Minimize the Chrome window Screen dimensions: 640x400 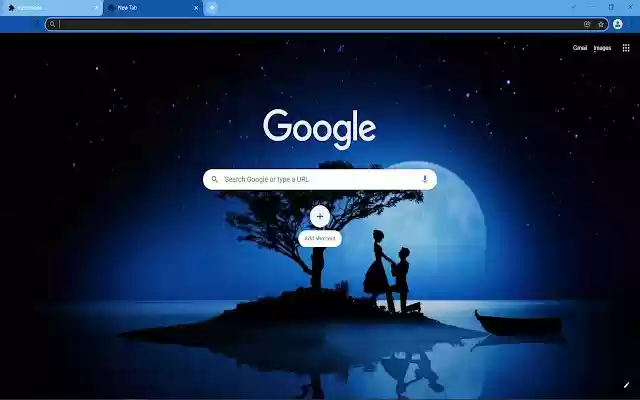592,7
